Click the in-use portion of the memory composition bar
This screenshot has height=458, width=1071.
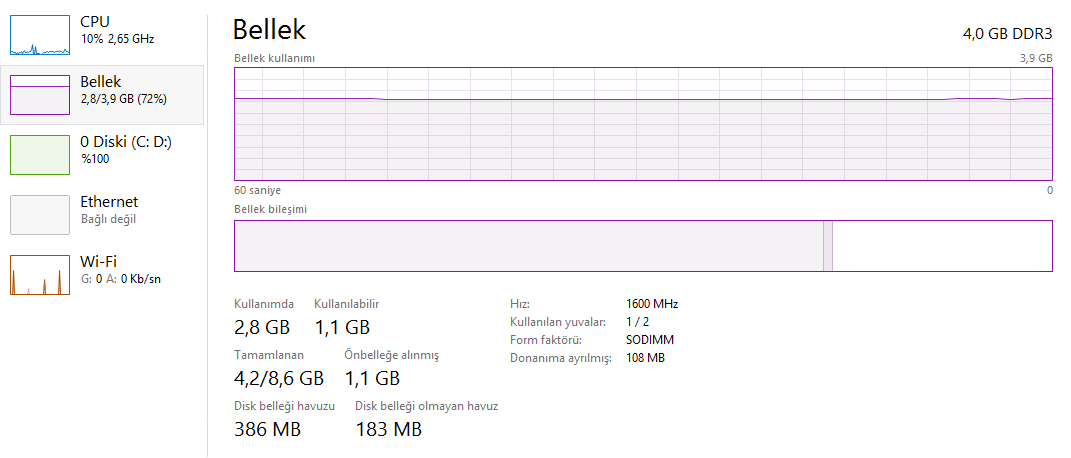(528, 246)
